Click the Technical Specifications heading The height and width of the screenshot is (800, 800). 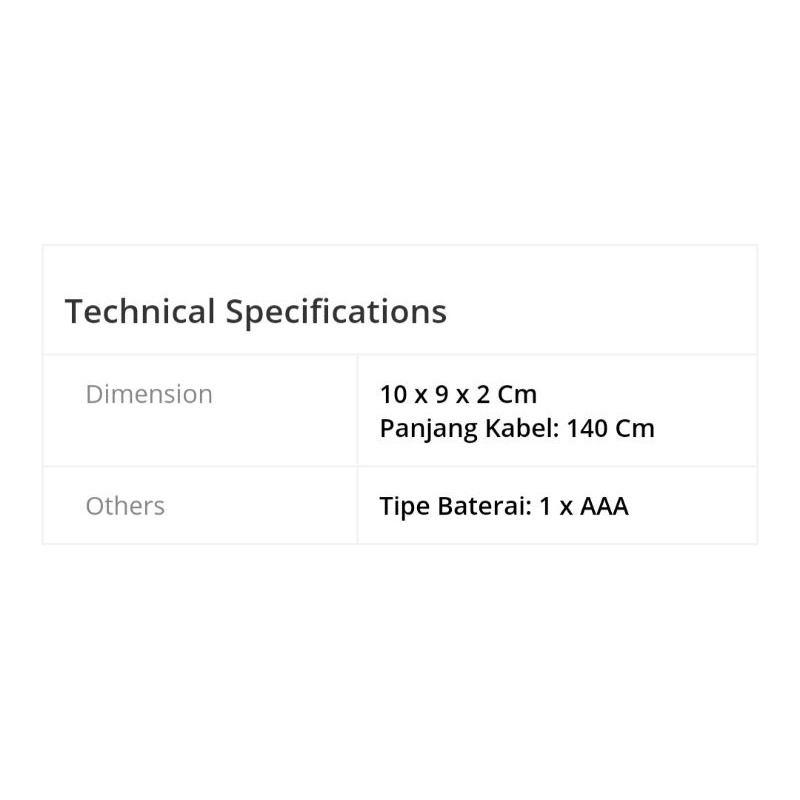coord(255,312)
